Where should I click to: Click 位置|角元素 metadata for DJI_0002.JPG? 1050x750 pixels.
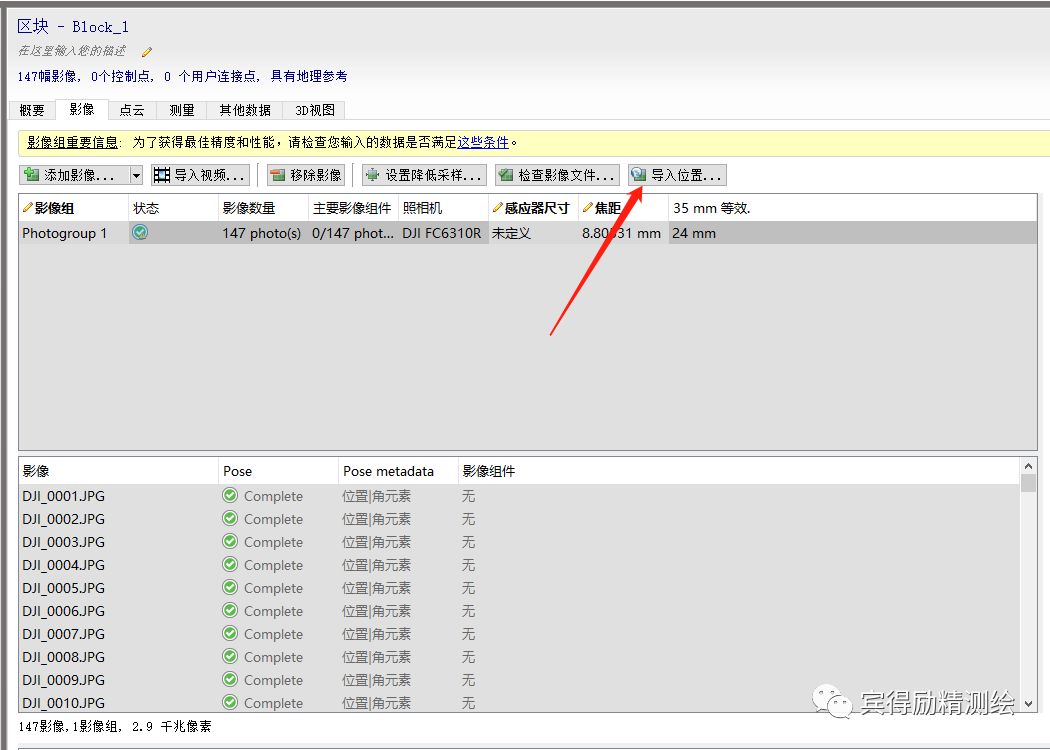point(376,519)
